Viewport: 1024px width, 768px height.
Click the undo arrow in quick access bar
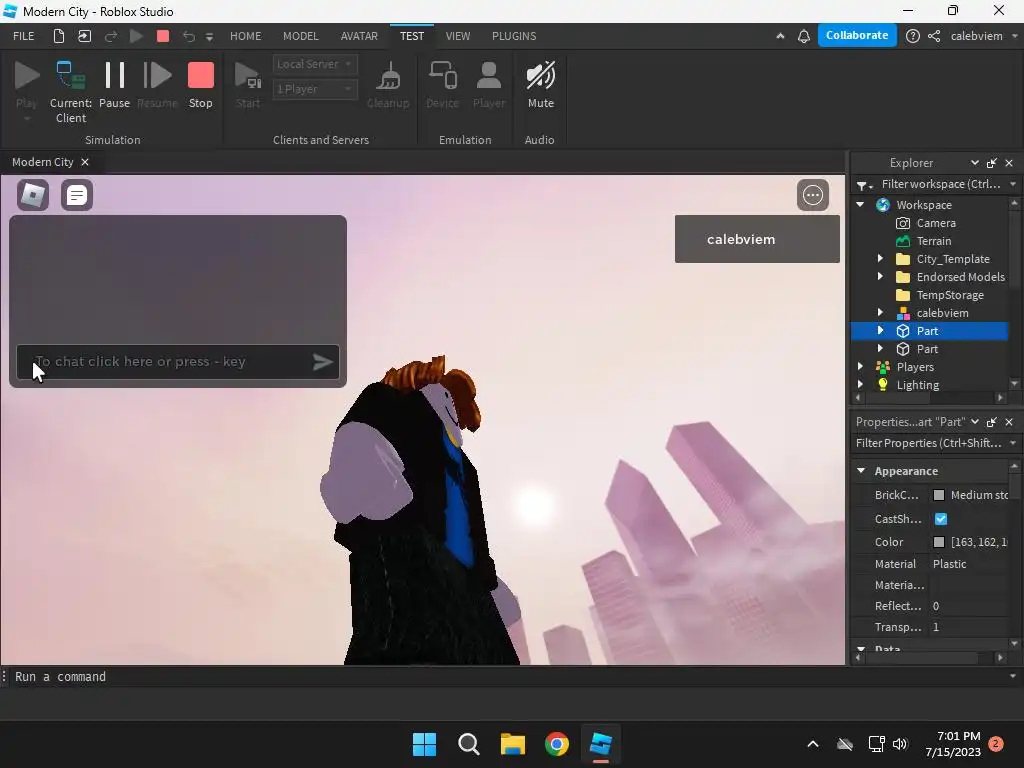coord(189,36)
